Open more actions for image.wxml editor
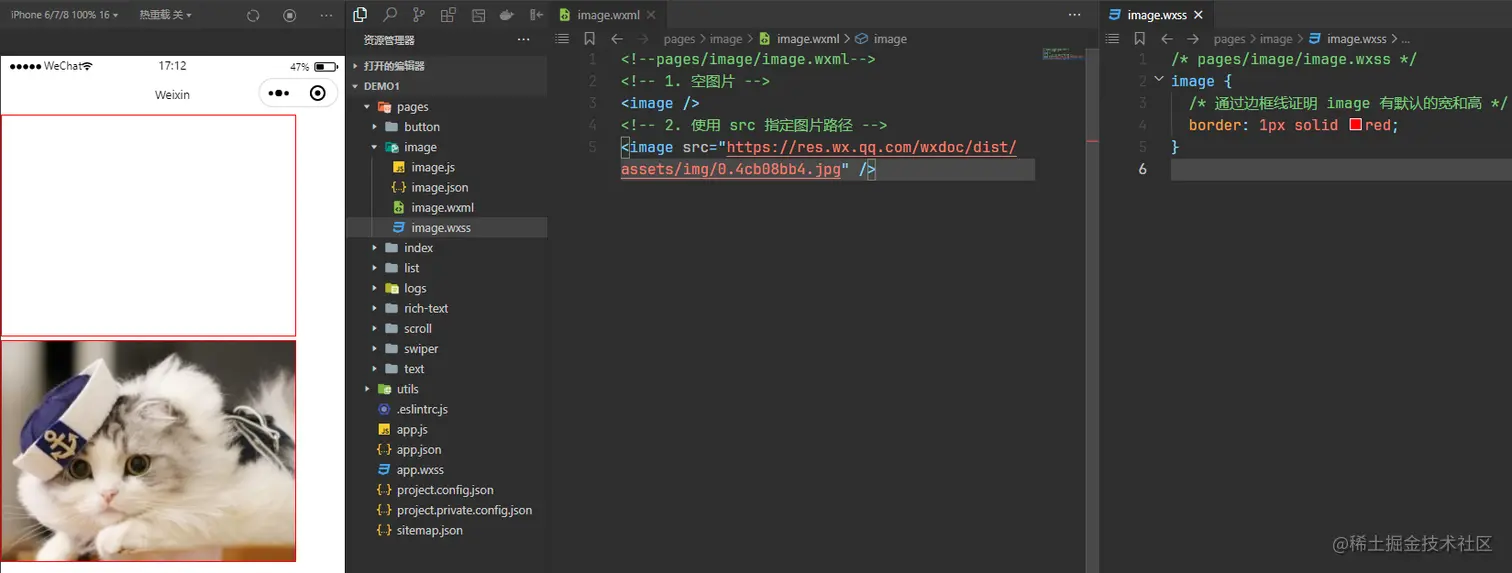Screen dimensions: 1512x573 click(1075, 15)
